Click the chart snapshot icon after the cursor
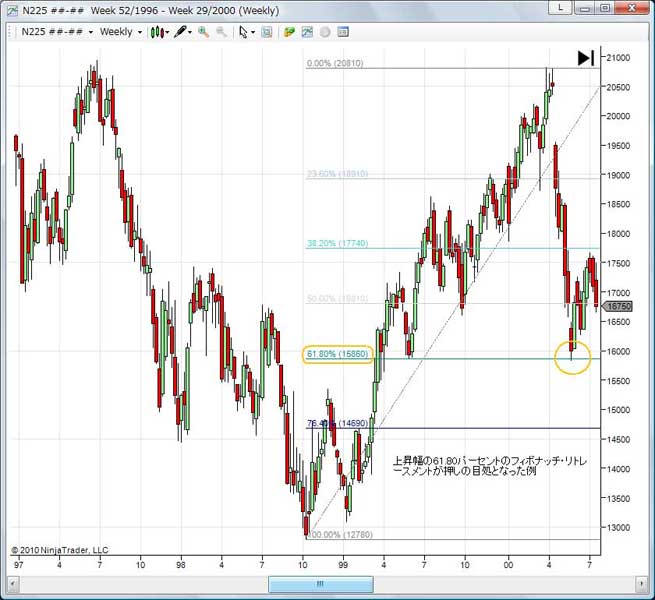The height and width of the screenshot is (600, 655). coord(266,32)
